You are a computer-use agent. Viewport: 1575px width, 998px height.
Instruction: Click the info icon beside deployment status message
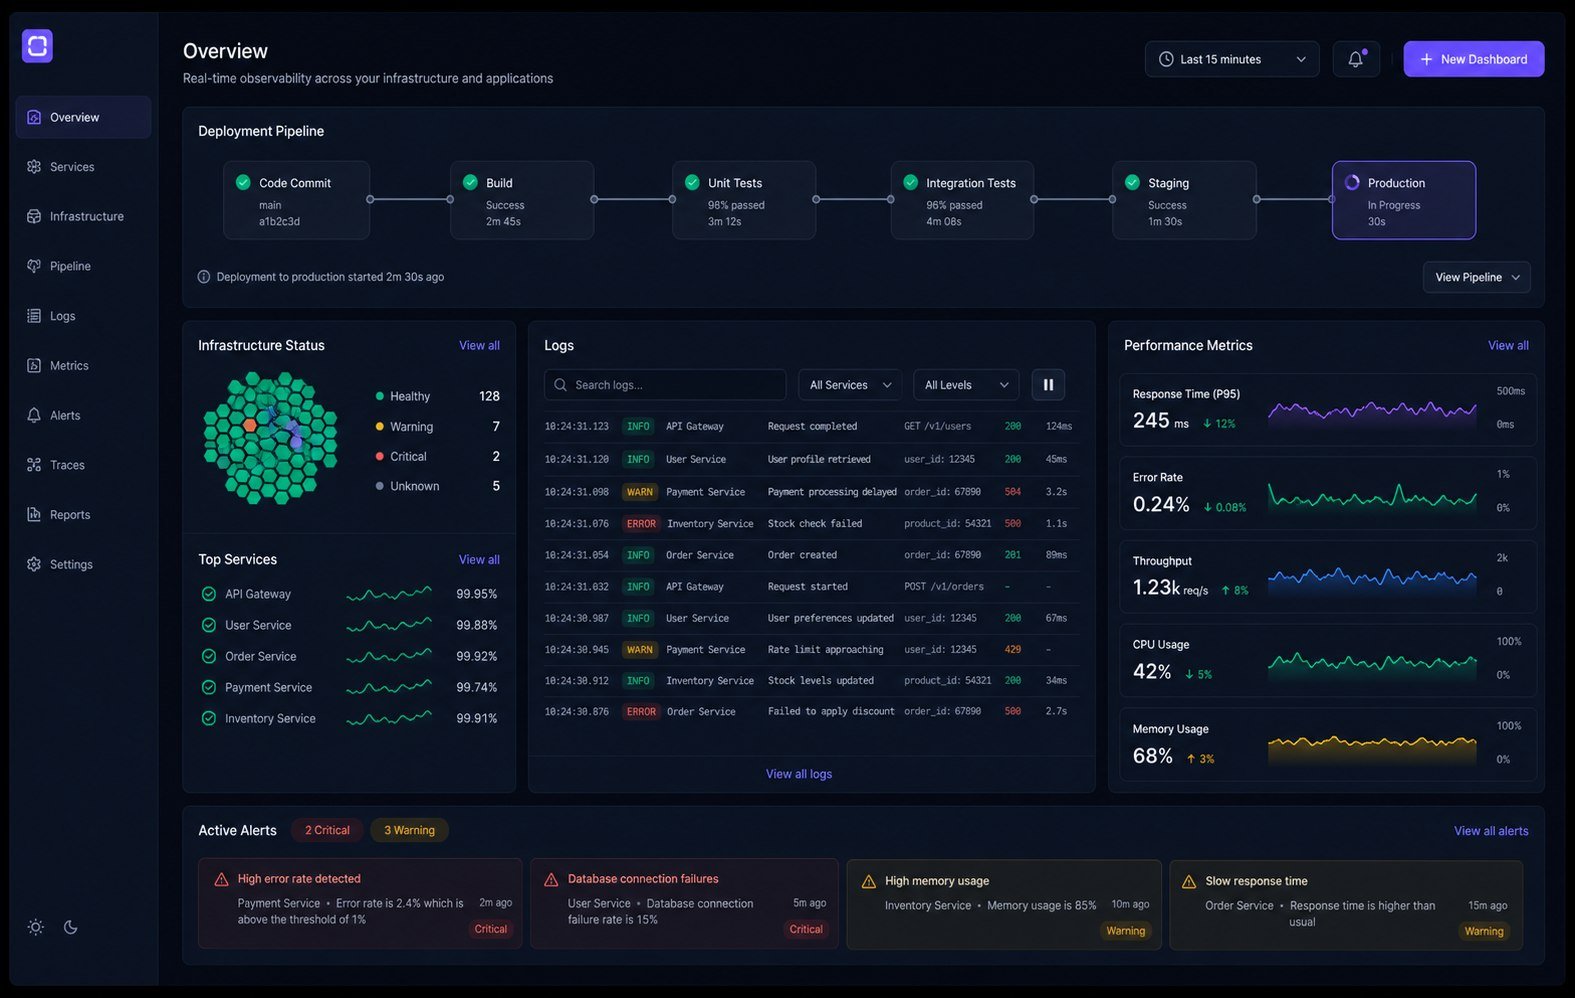204,277
